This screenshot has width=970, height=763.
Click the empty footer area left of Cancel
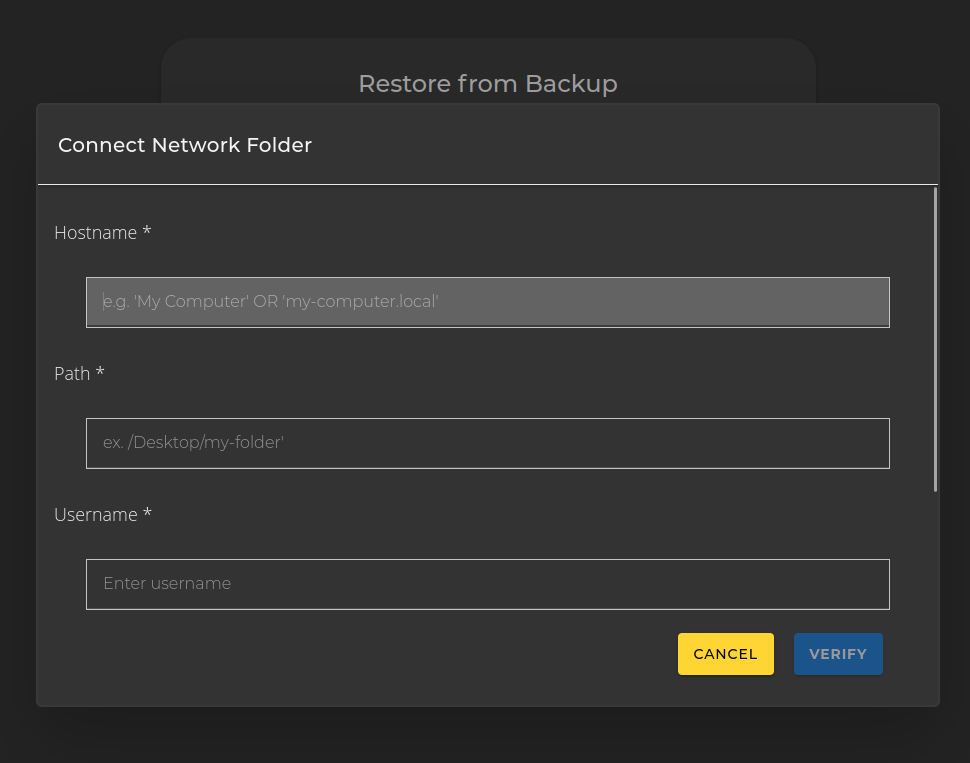[x=350, y=655]
